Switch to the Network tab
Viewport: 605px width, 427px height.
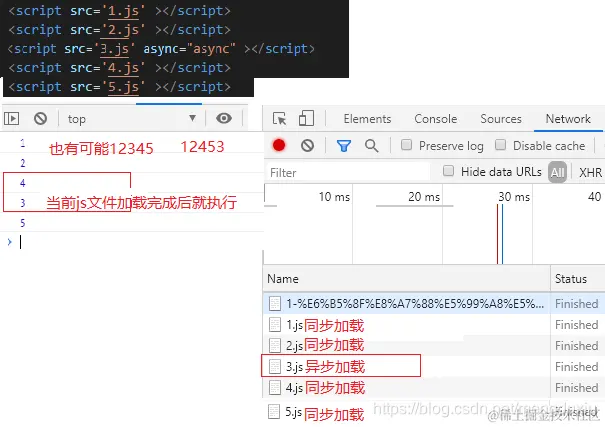click(568, 119)
